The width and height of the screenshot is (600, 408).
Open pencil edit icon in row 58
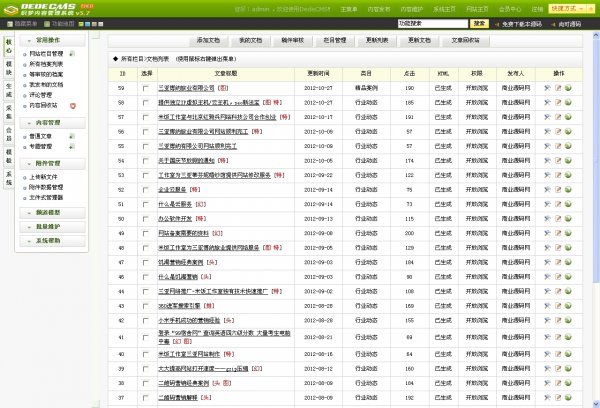point(558,103)
